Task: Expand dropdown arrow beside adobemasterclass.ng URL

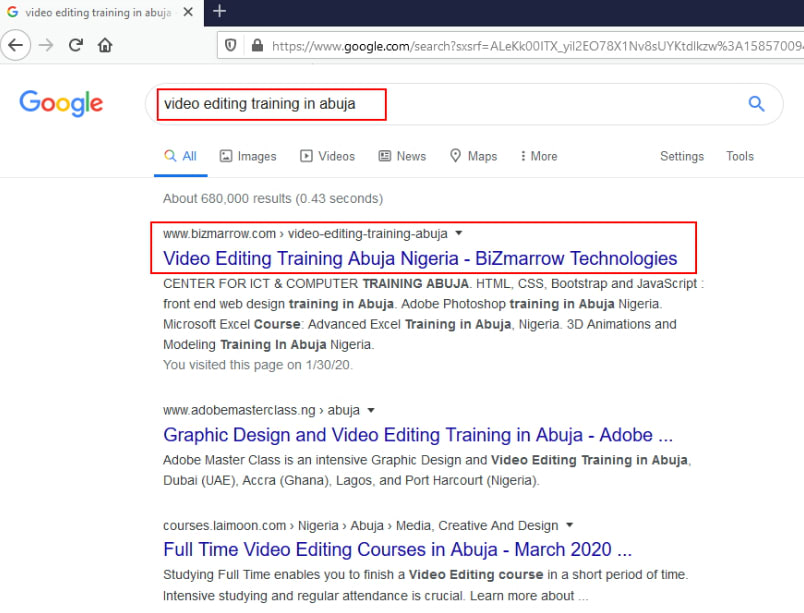Action: [x=371, y=411]
